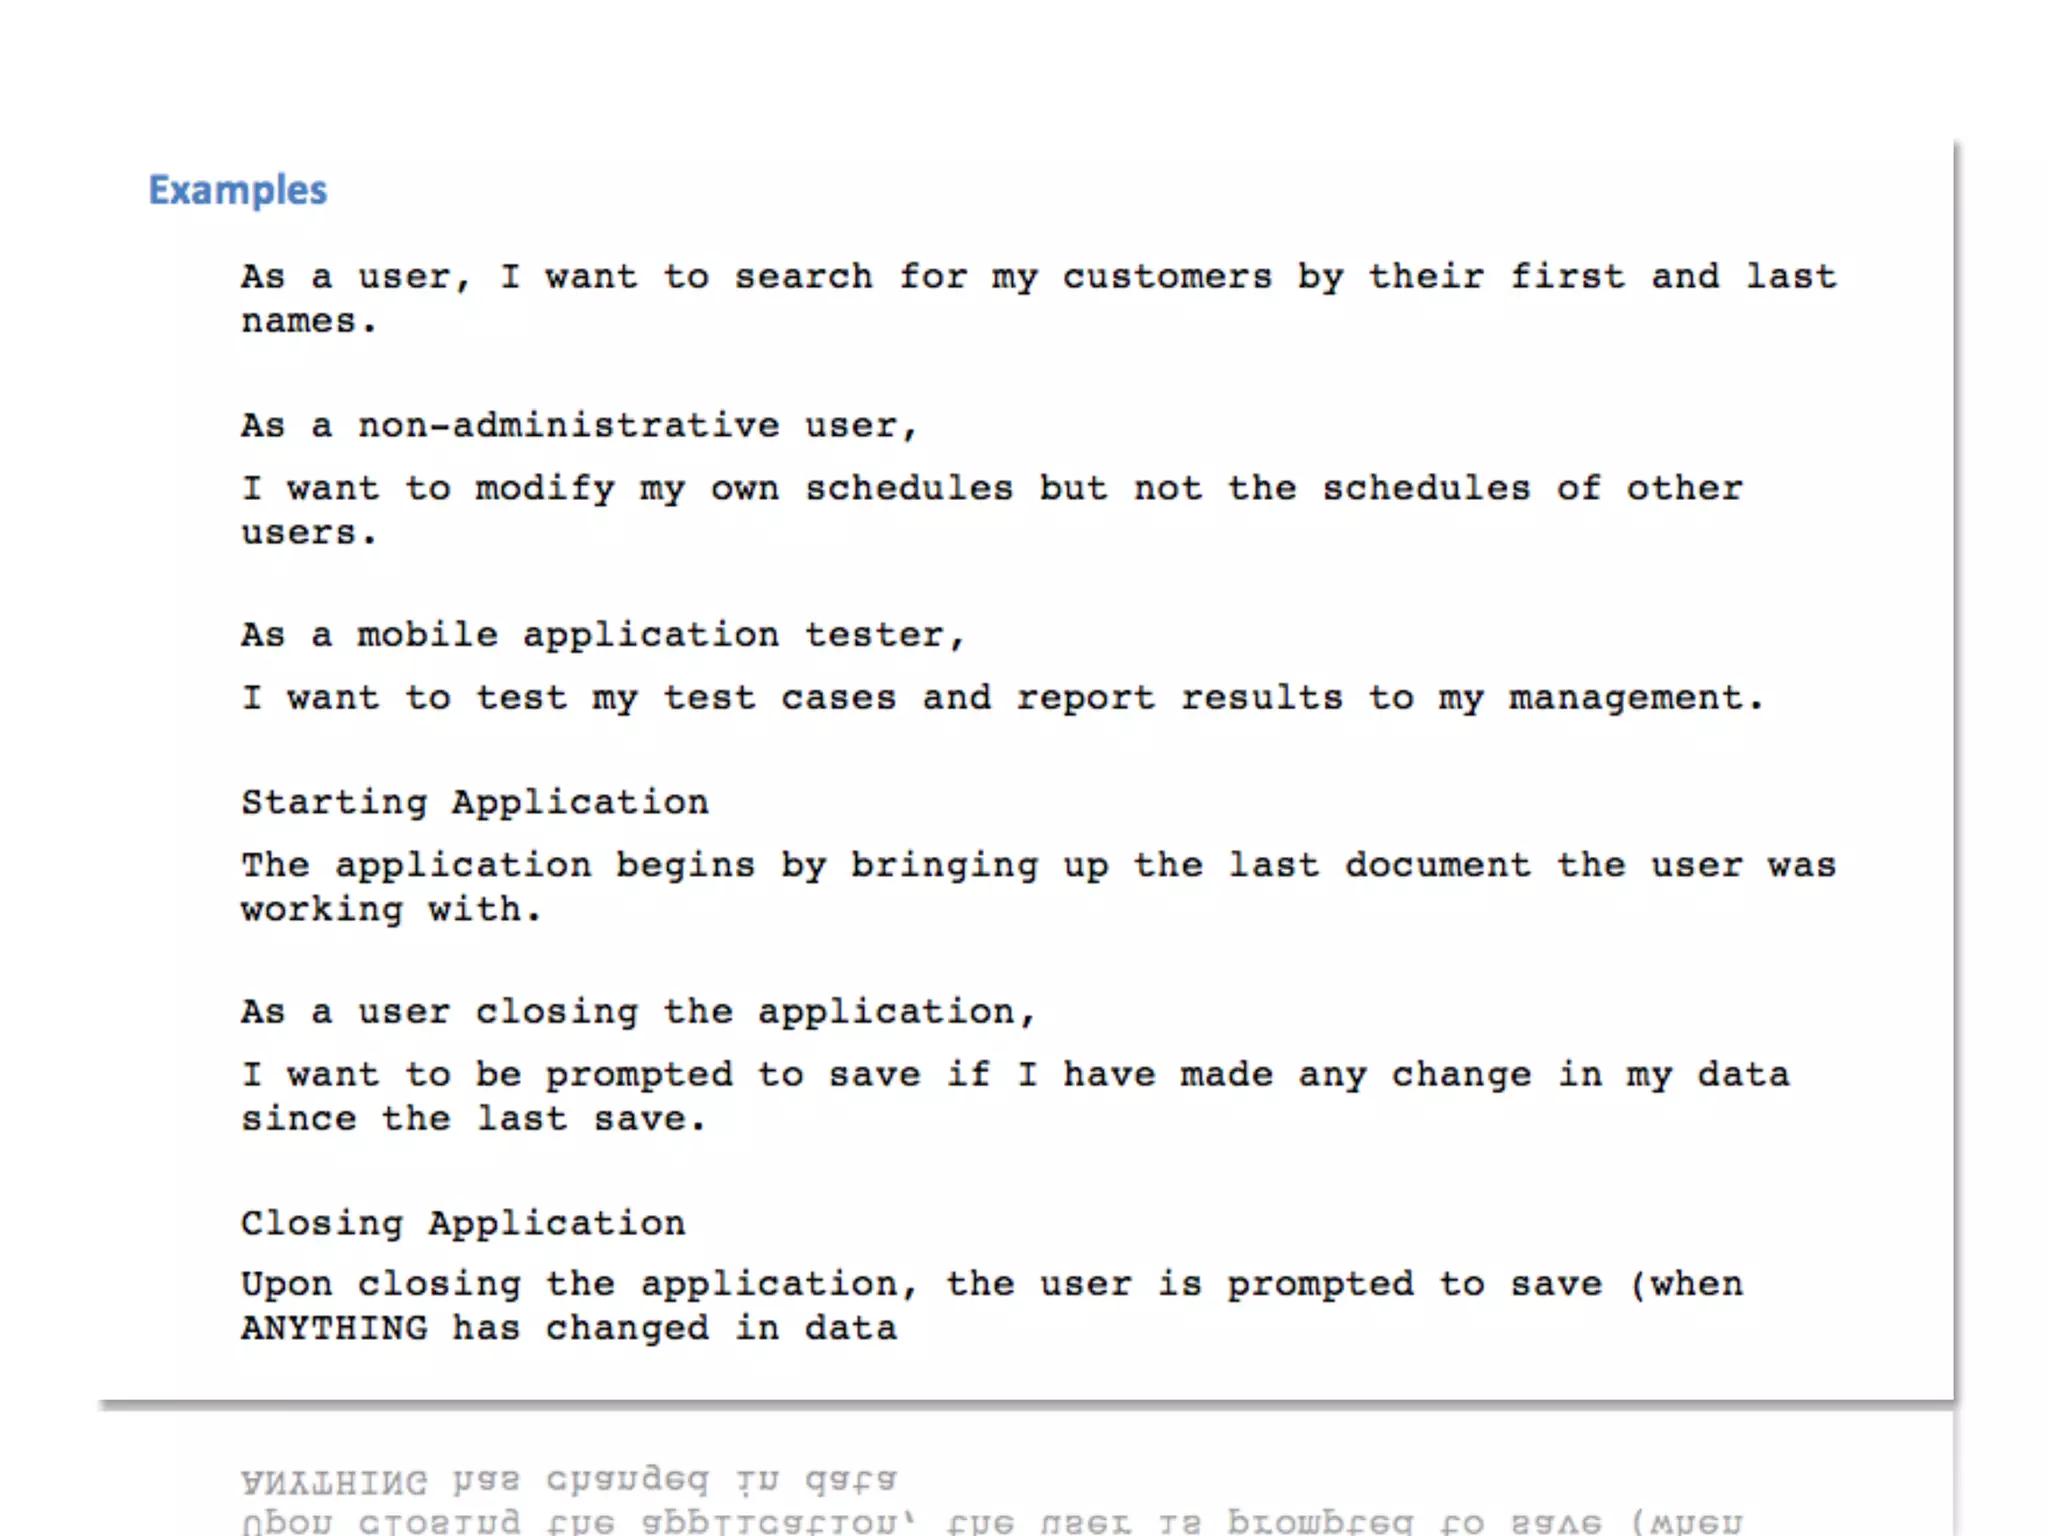Click the word "names." on second line
The image size is (2048, 1536).
[x=309, y=322]
